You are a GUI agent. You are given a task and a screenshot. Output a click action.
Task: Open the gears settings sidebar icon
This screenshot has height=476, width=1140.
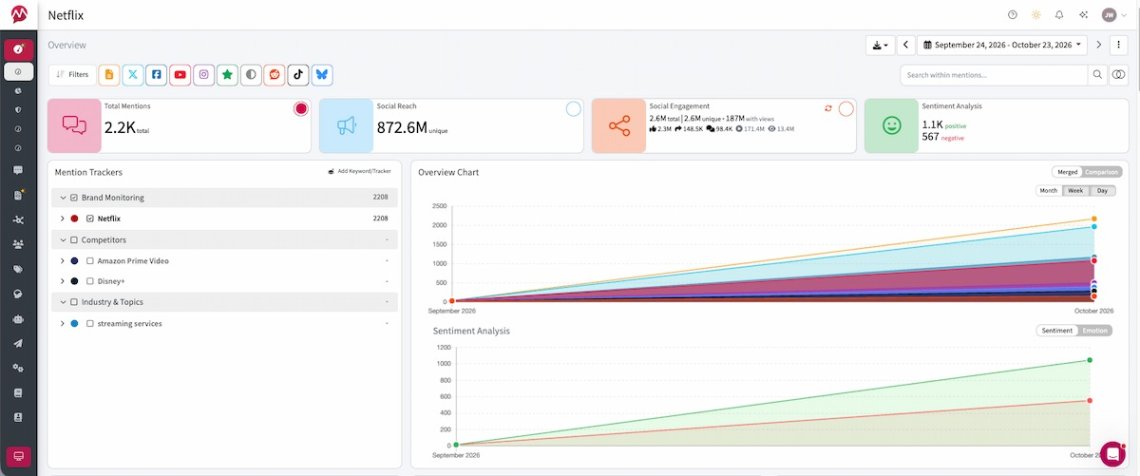tap(18, 368)
